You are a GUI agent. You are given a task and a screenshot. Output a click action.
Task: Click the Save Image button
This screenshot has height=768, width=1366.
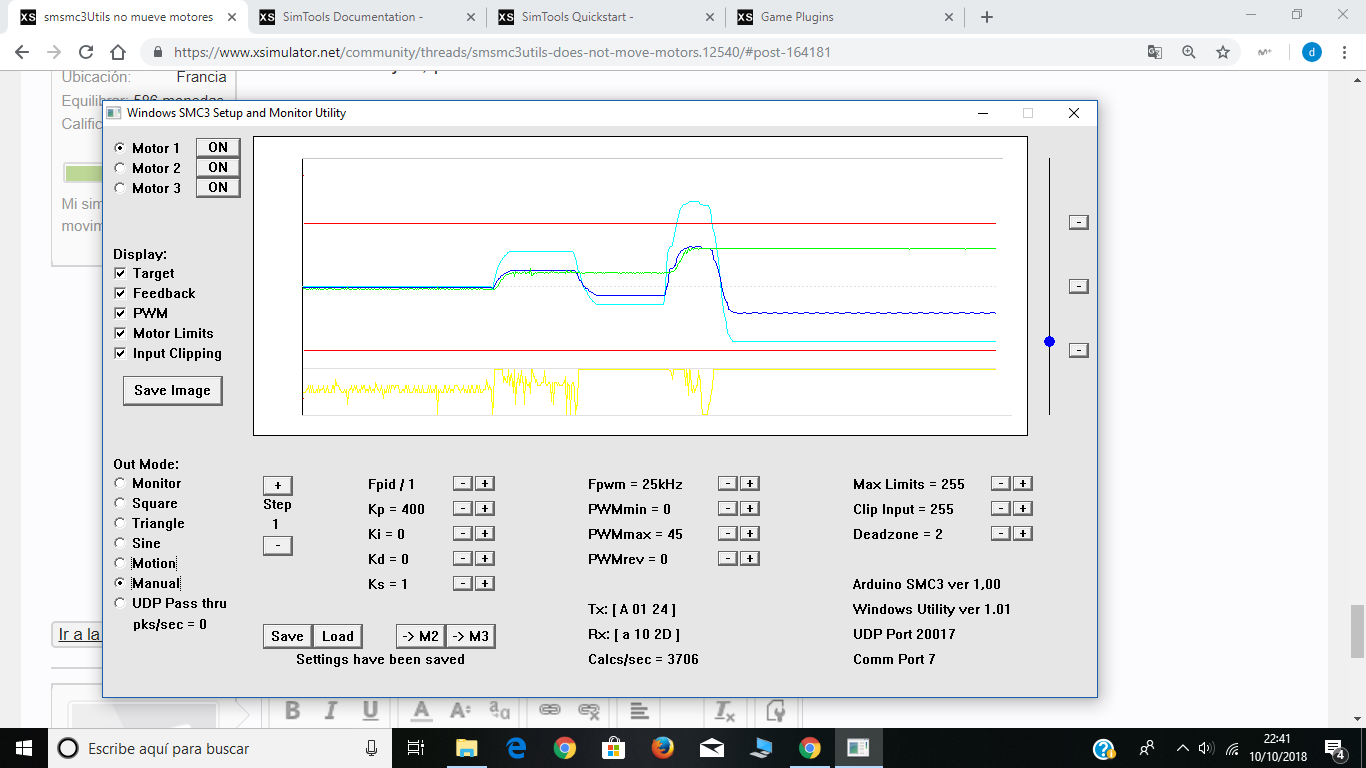coord(172,390)
